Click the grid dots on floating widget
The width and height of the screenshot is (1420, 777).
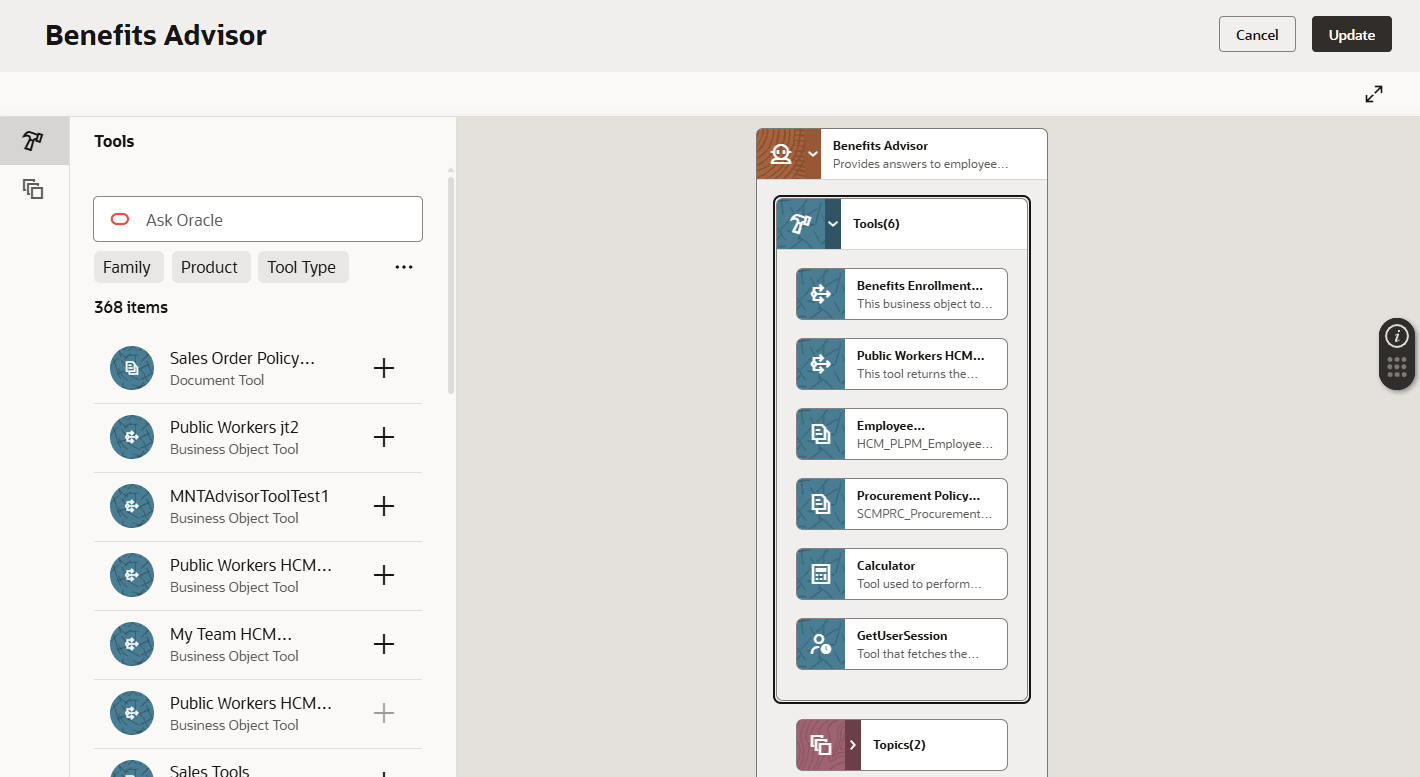1397,367
